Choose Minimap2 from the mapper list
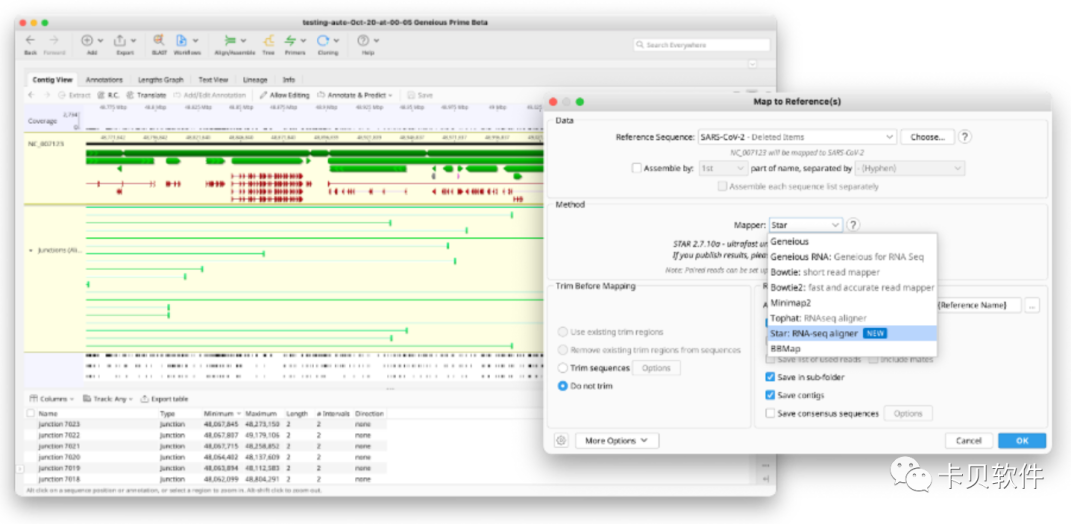Viewport: 1080px width, 524px height. pyautogui.click(x=853, y=302)
